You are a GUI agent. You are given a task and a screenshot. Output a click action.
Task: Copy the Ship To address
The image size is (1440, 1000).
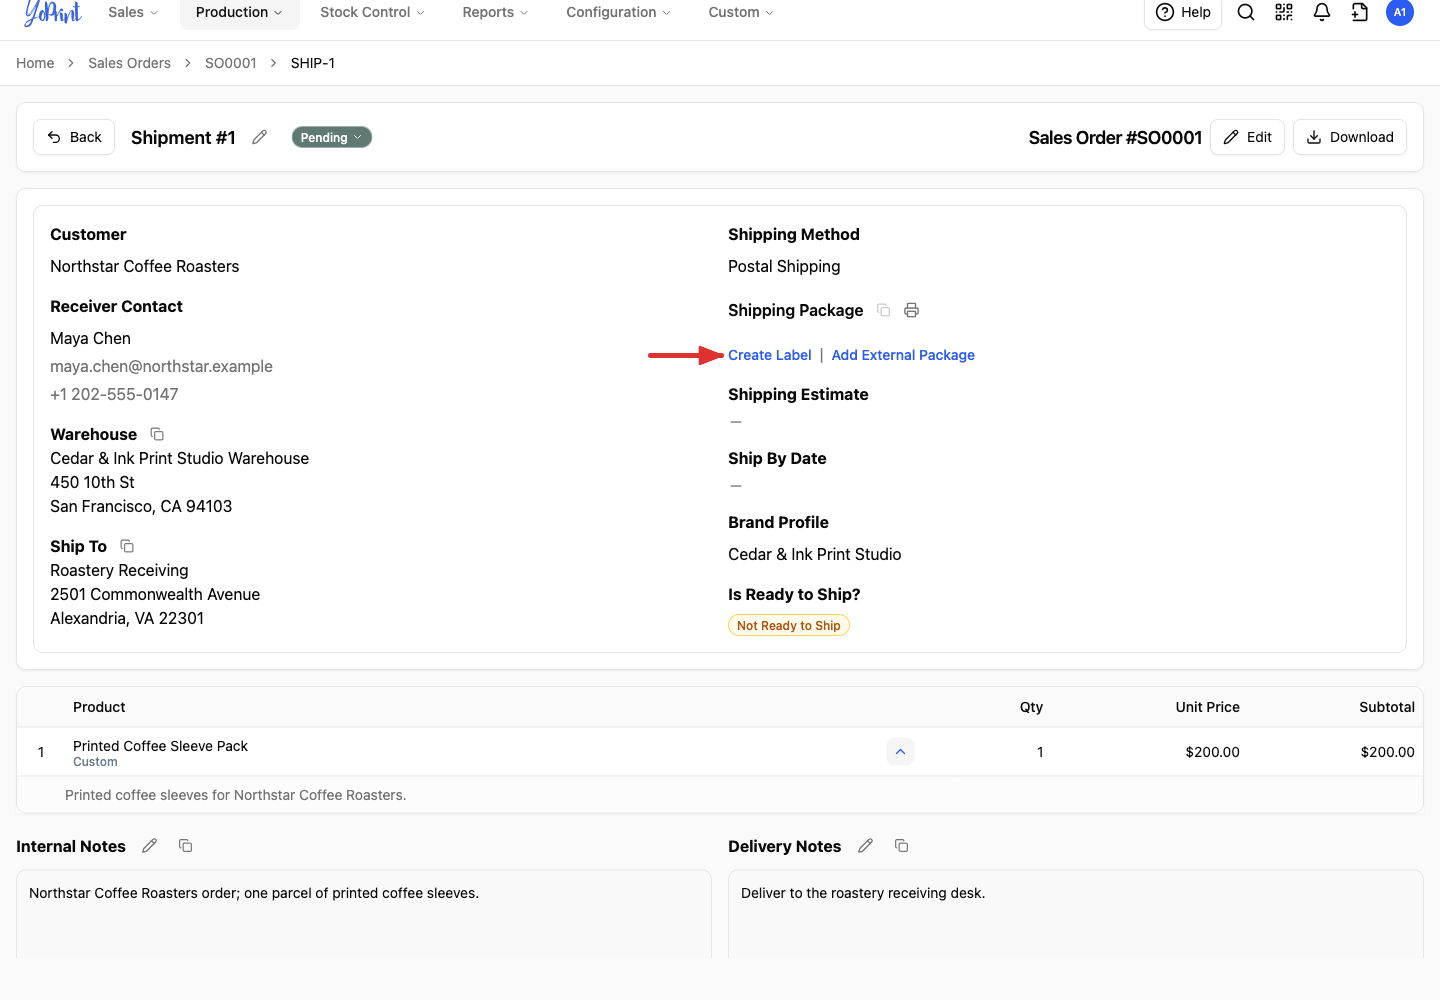tap(127, 546)
